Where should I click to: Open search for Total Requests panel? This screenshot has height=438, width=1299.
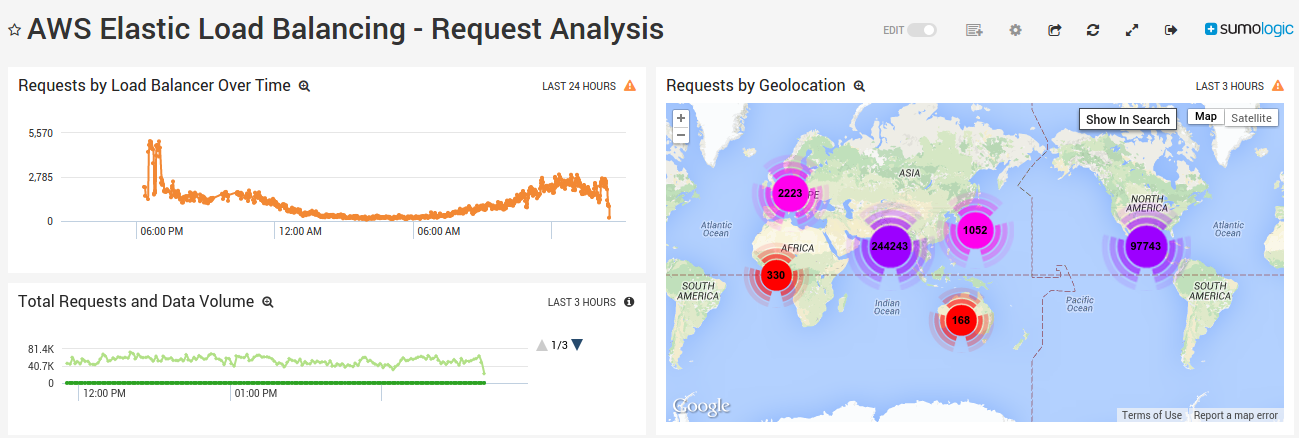tap(267, 302)
